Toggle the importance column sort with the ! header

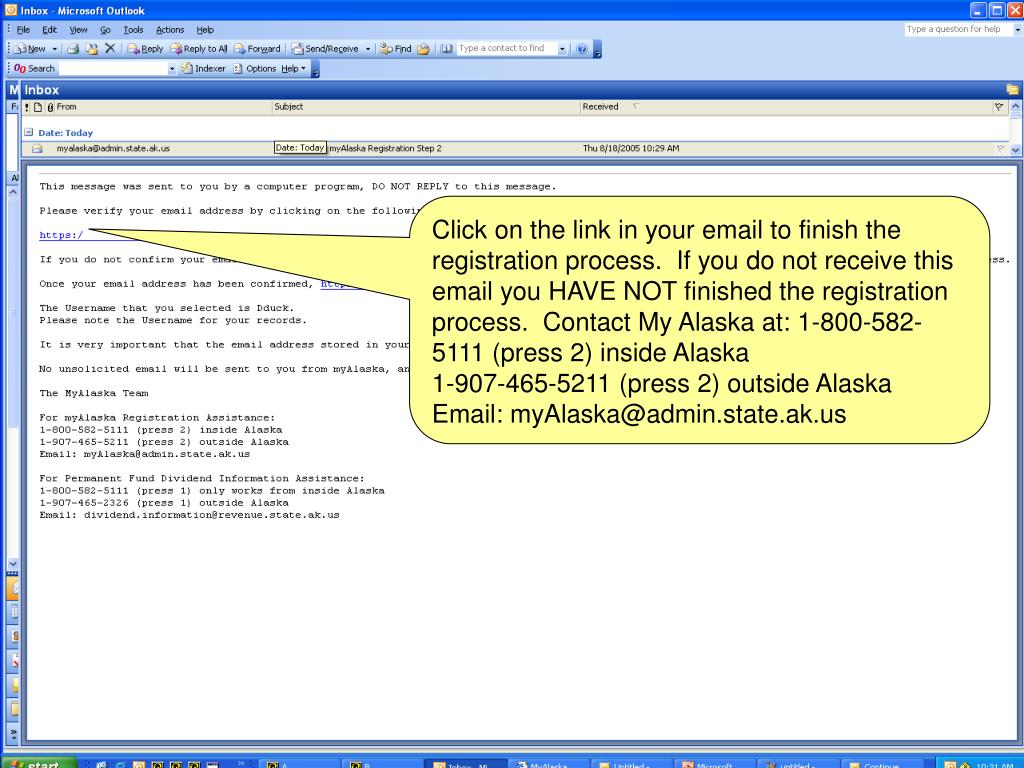tap(25, 107)
